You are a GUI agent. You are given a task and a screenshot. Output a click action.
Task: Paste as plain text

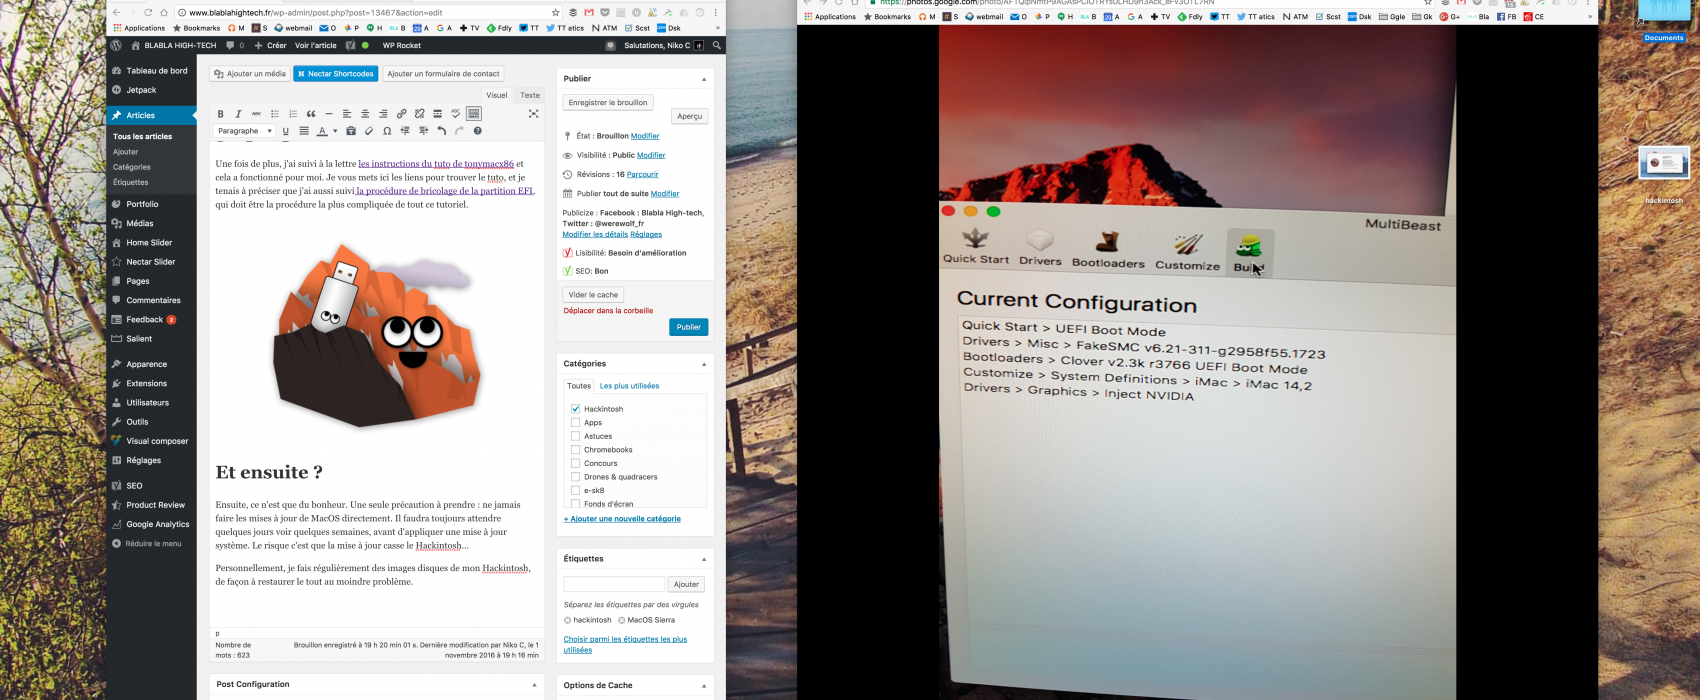(x=351, y=131)
